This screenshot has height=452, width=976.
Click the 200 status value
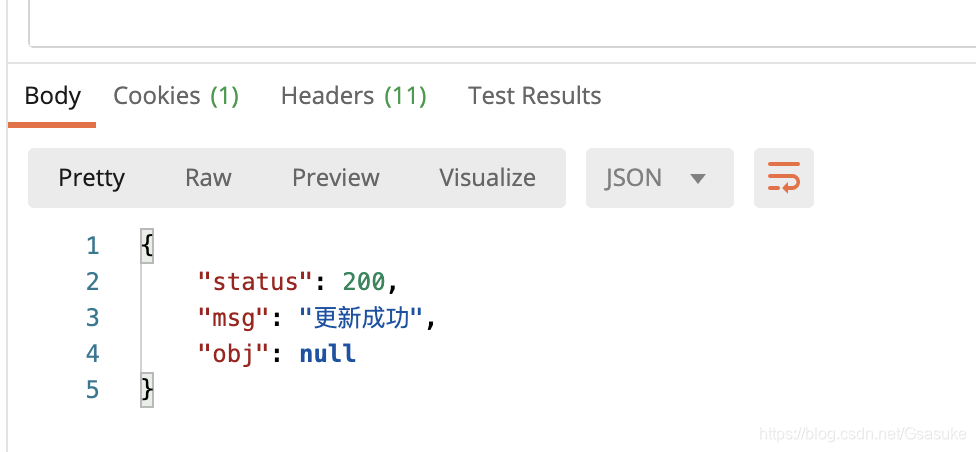(x=364, y=282)
